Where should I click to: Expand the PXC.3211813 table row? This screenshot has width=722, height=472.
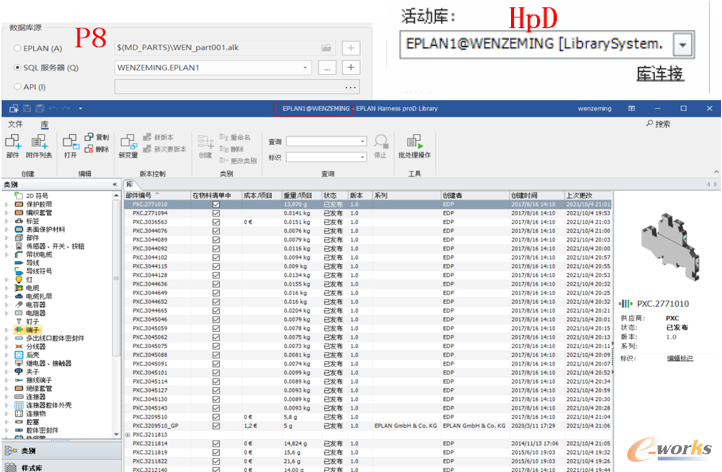tap(128, 435)
